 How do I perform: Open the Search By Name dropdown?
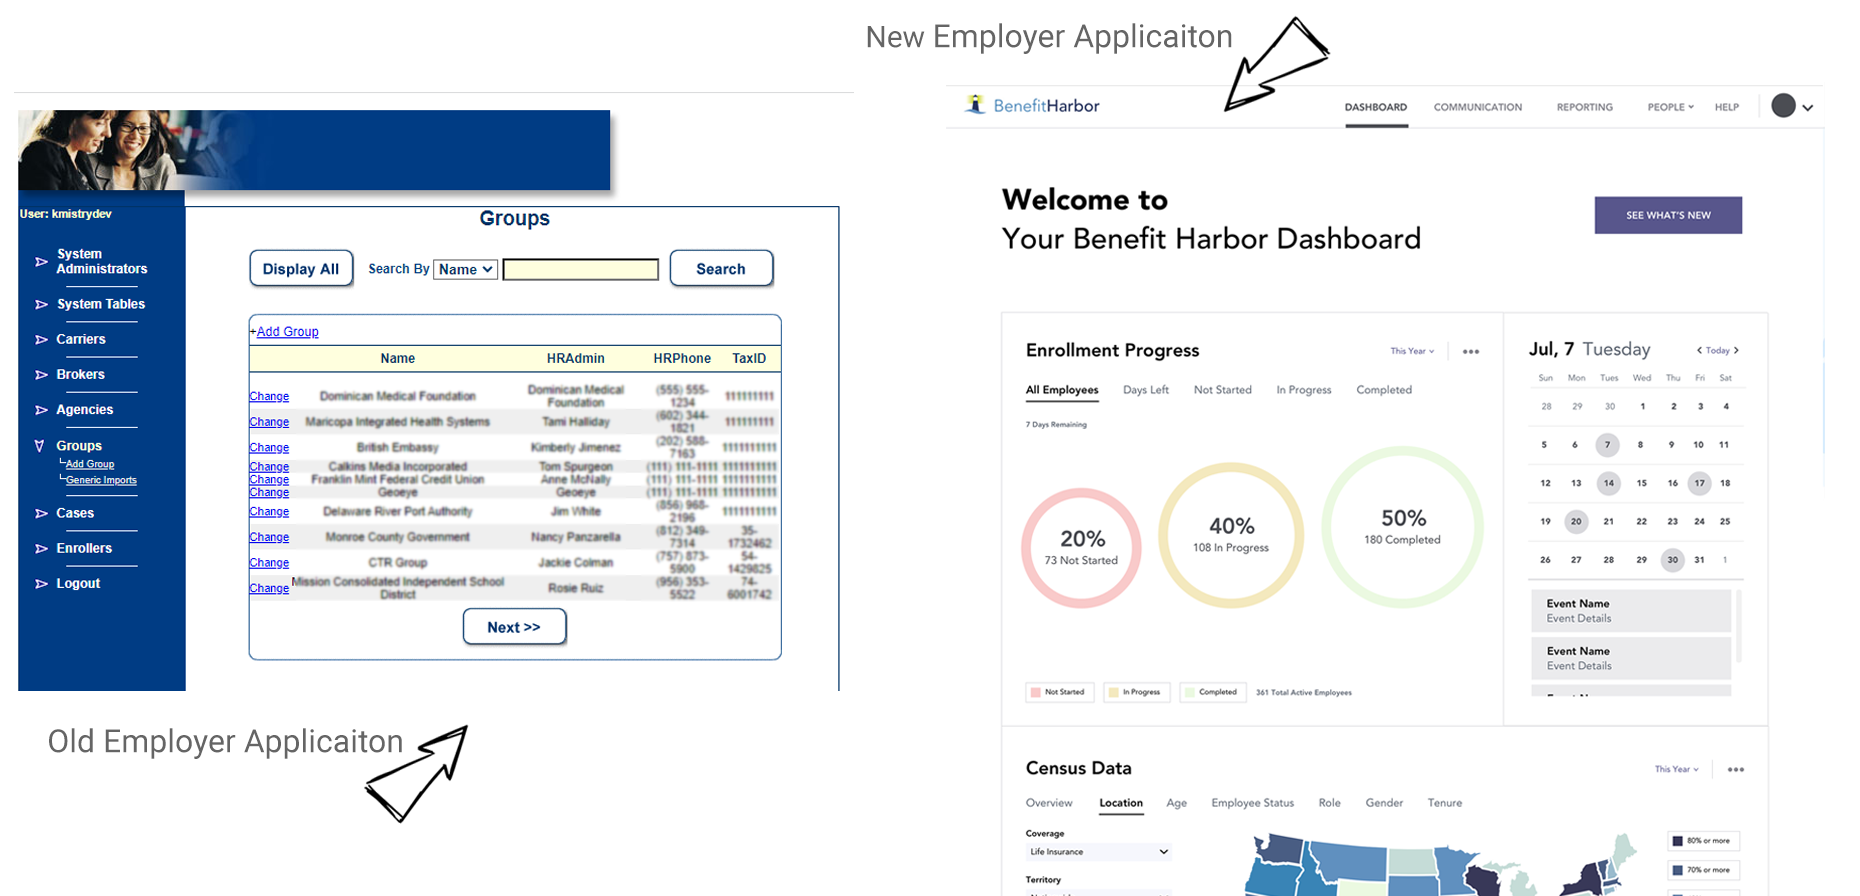pyautogui.click(x=465, y=269)
